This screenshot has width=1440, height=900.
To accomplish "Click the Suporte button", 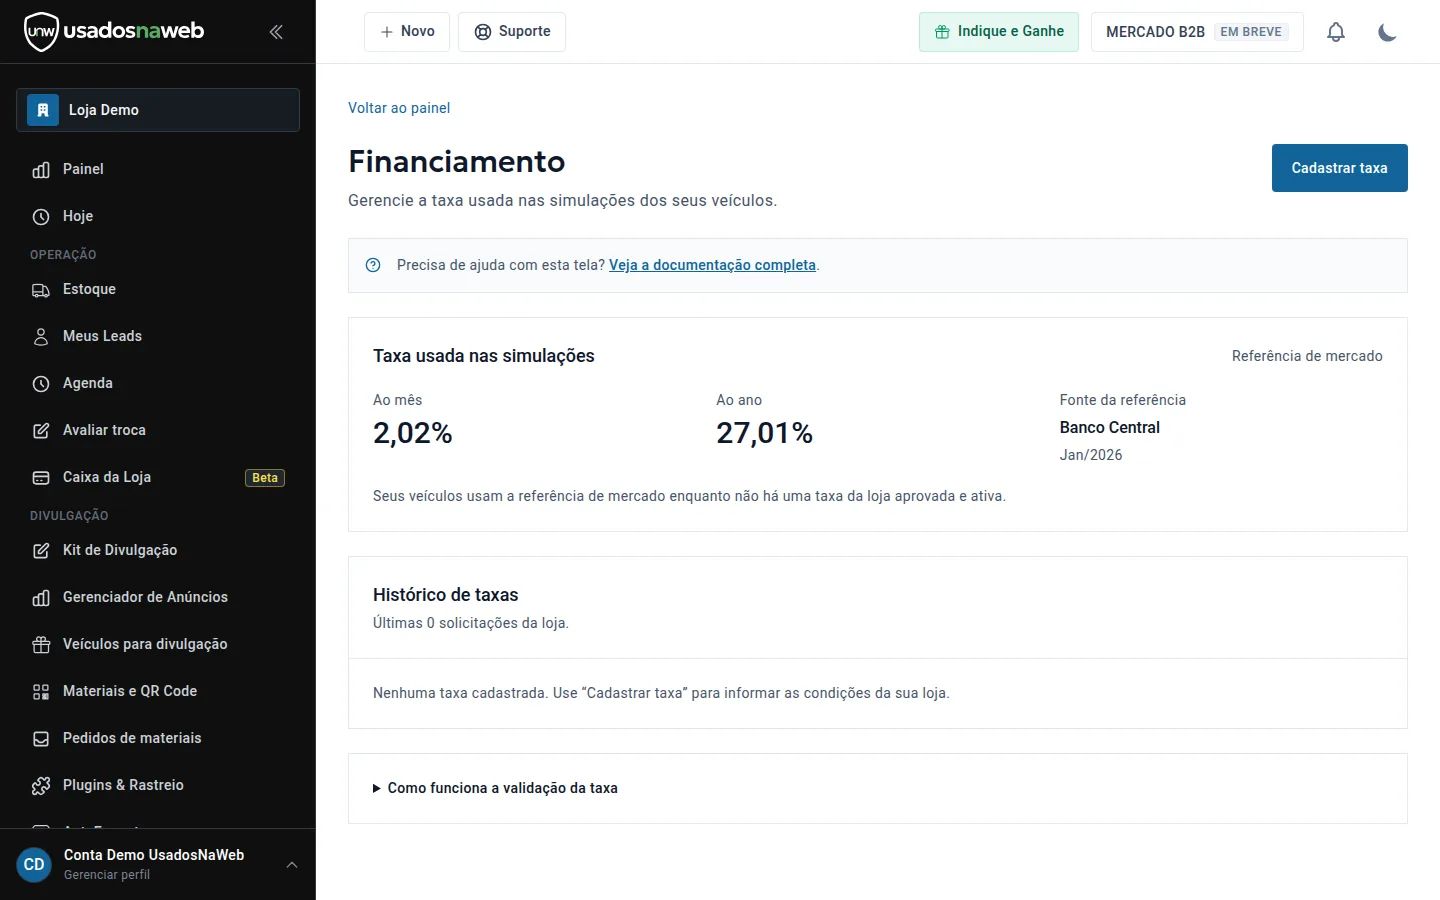I will (x=512, y=32).
